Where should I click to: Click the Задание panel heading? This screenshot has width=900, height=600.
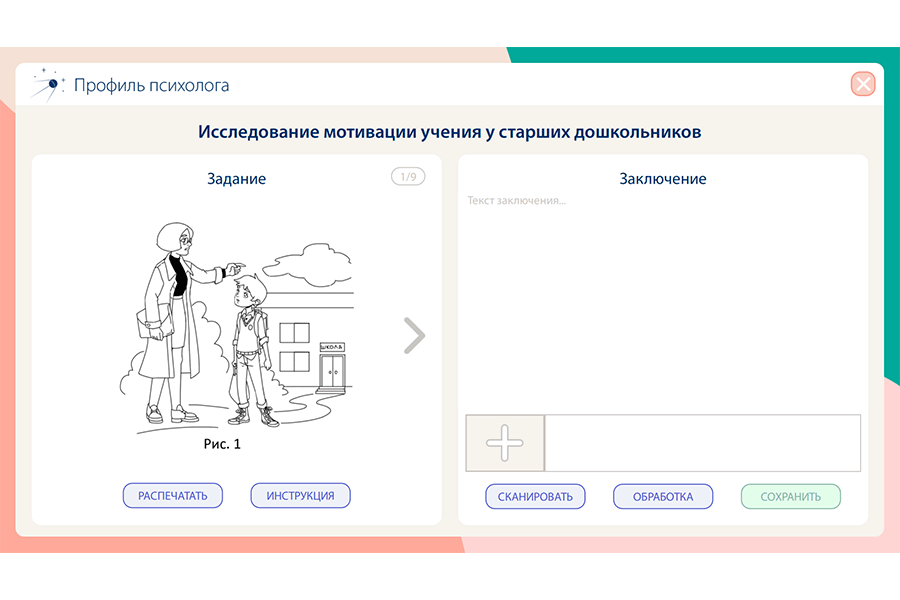(236, 179)
